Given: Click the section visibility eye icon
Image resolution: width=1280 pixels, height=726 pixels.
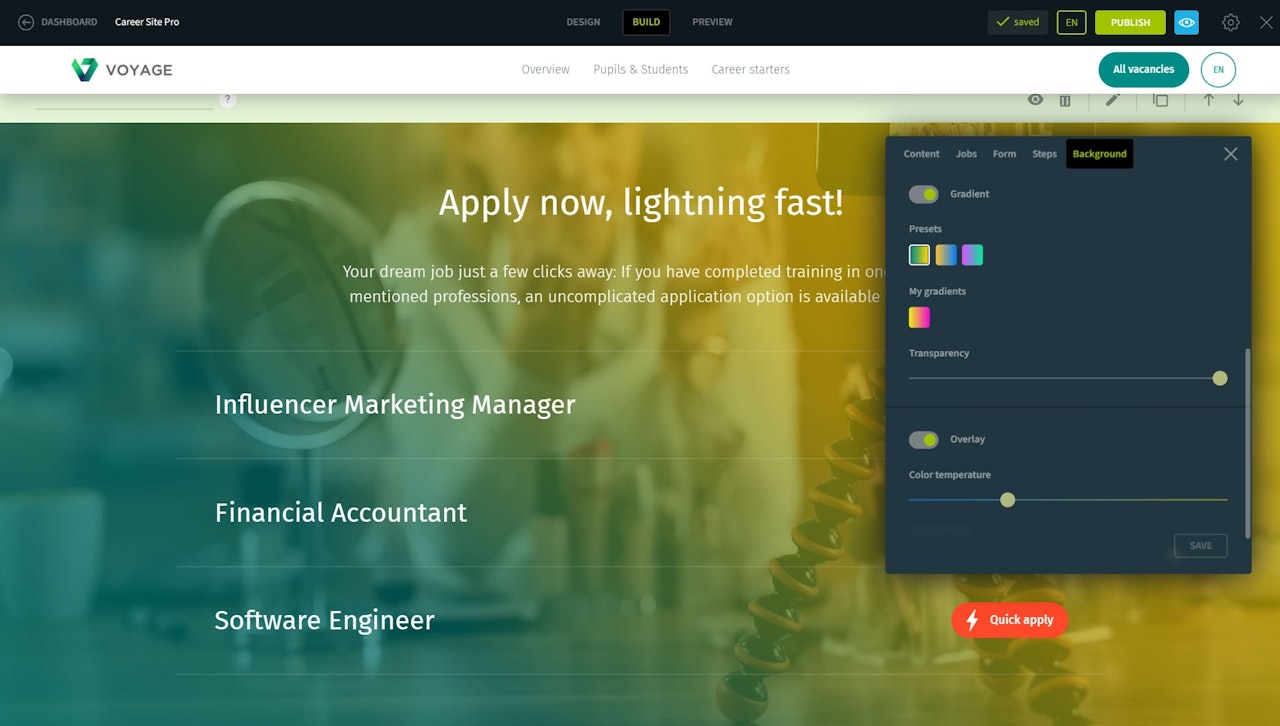Looking at the screenshot, I should pos(1035,100).
